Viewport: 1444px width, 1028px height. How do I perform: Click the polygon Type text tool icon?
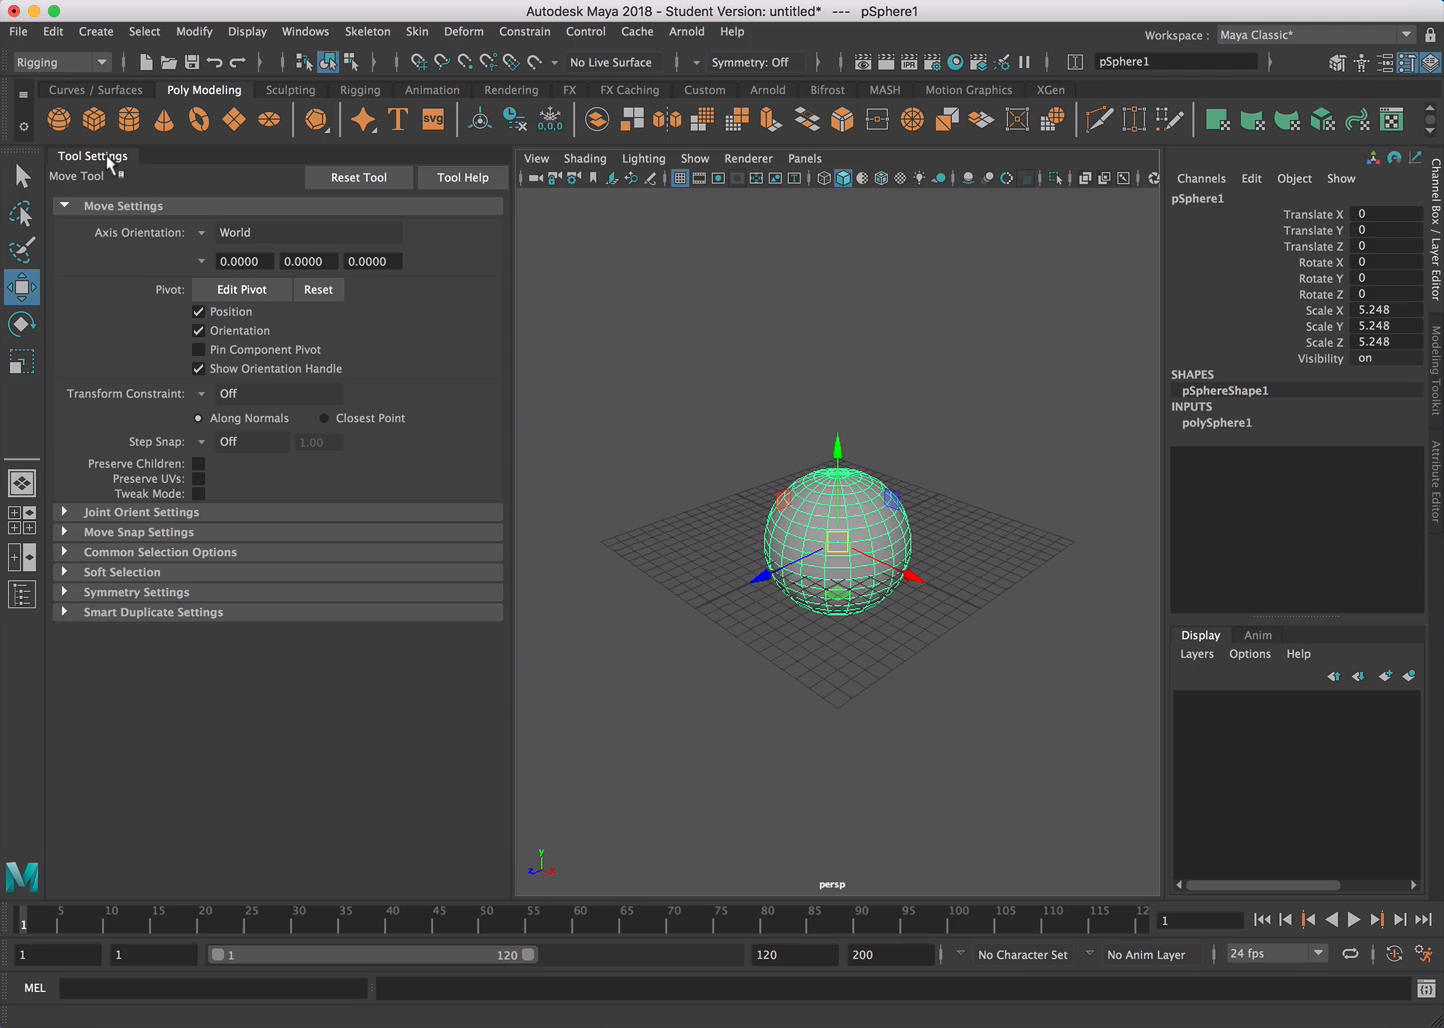pyautogui.click(x=398, y=120)
